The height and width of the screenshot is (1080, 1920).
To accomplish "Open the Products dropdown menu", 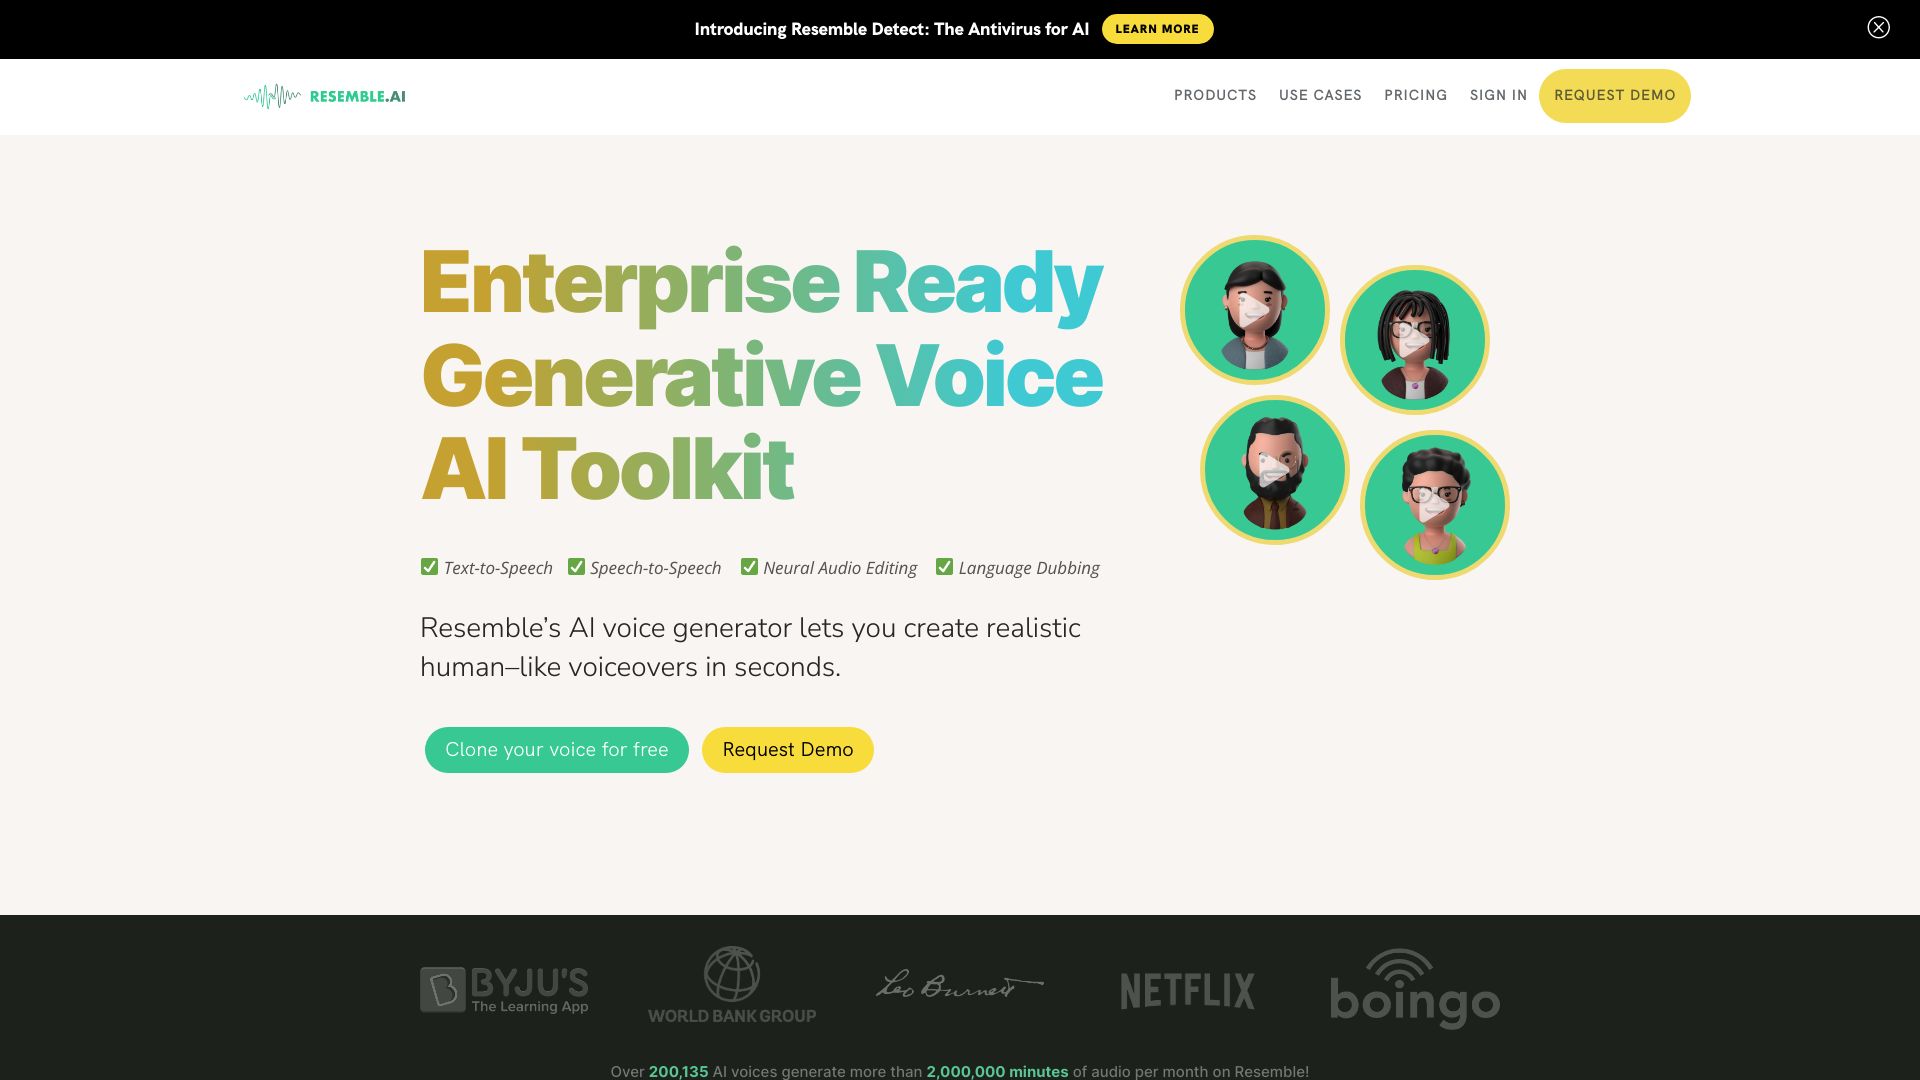I will [x=1214, y=95].
